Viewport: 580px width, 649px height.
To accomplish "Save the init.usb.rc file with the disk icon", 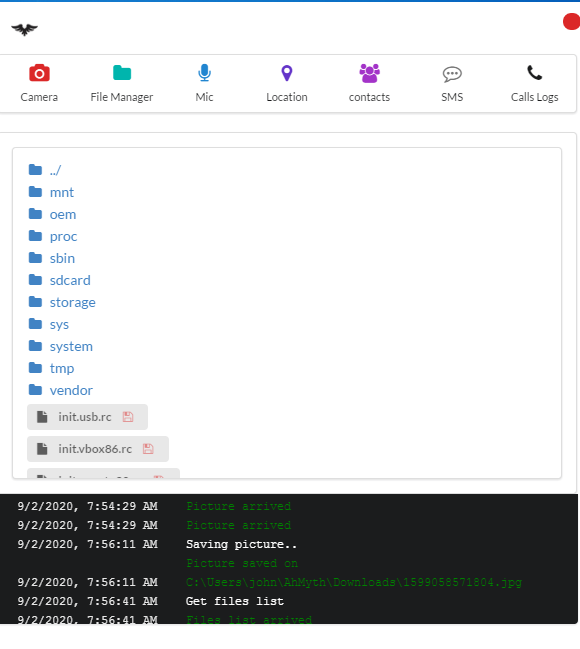I will tap(128, 417).
